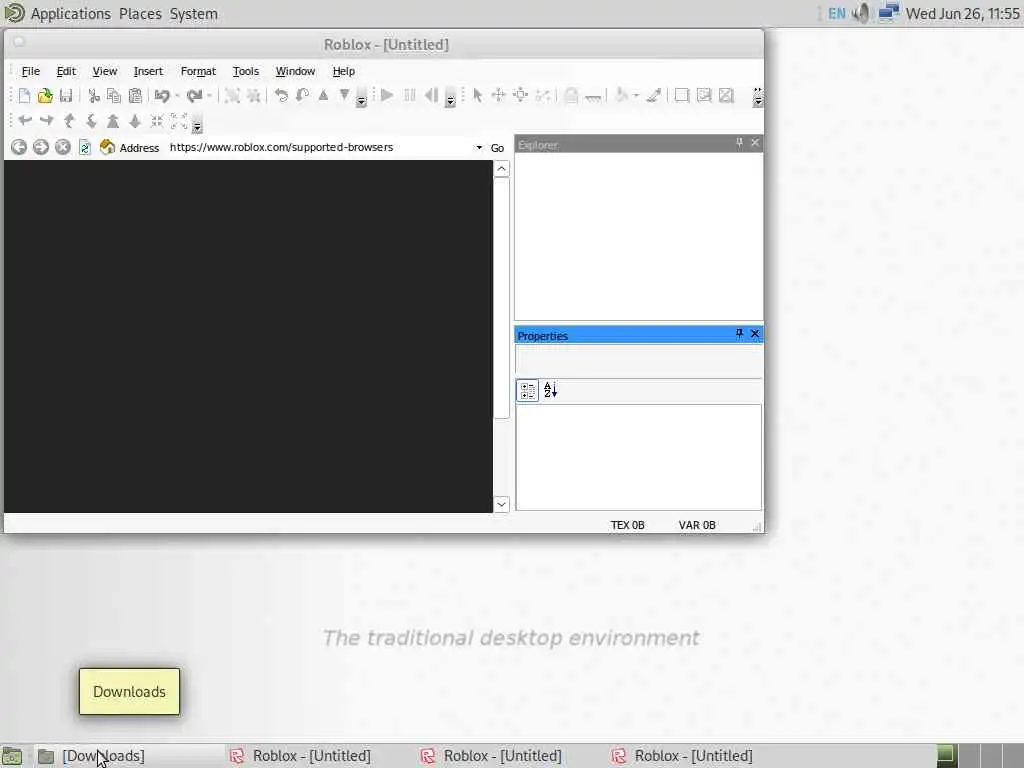The height and width of the screenshot is (768, 1024).
Task: Click the up triangle icon in toolbar
Action: point(323,95)
